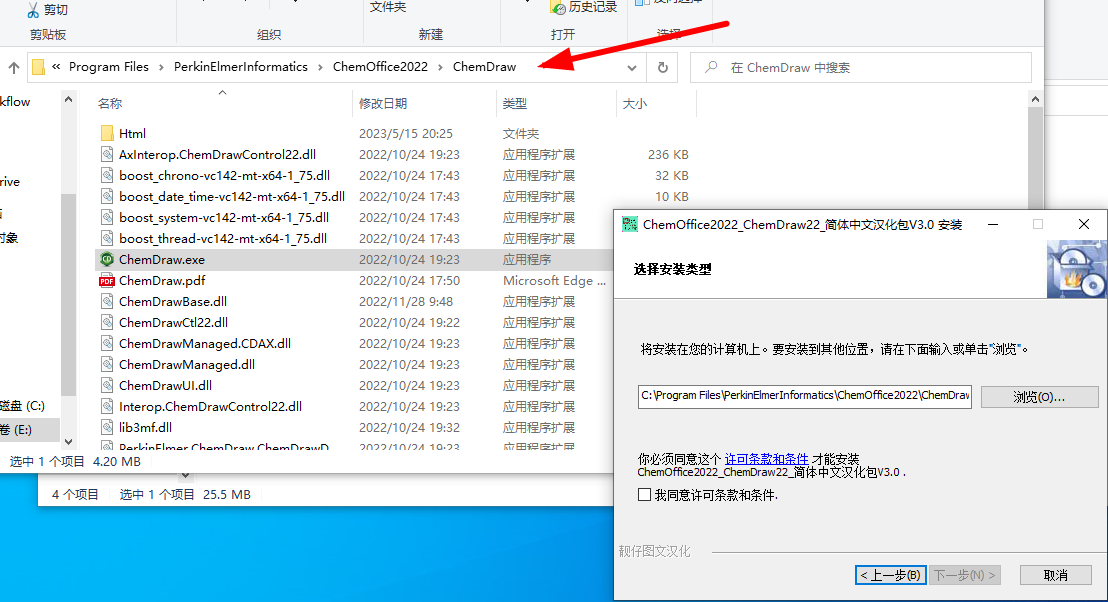Click lib3mf.dll file icon

[107, 427]
